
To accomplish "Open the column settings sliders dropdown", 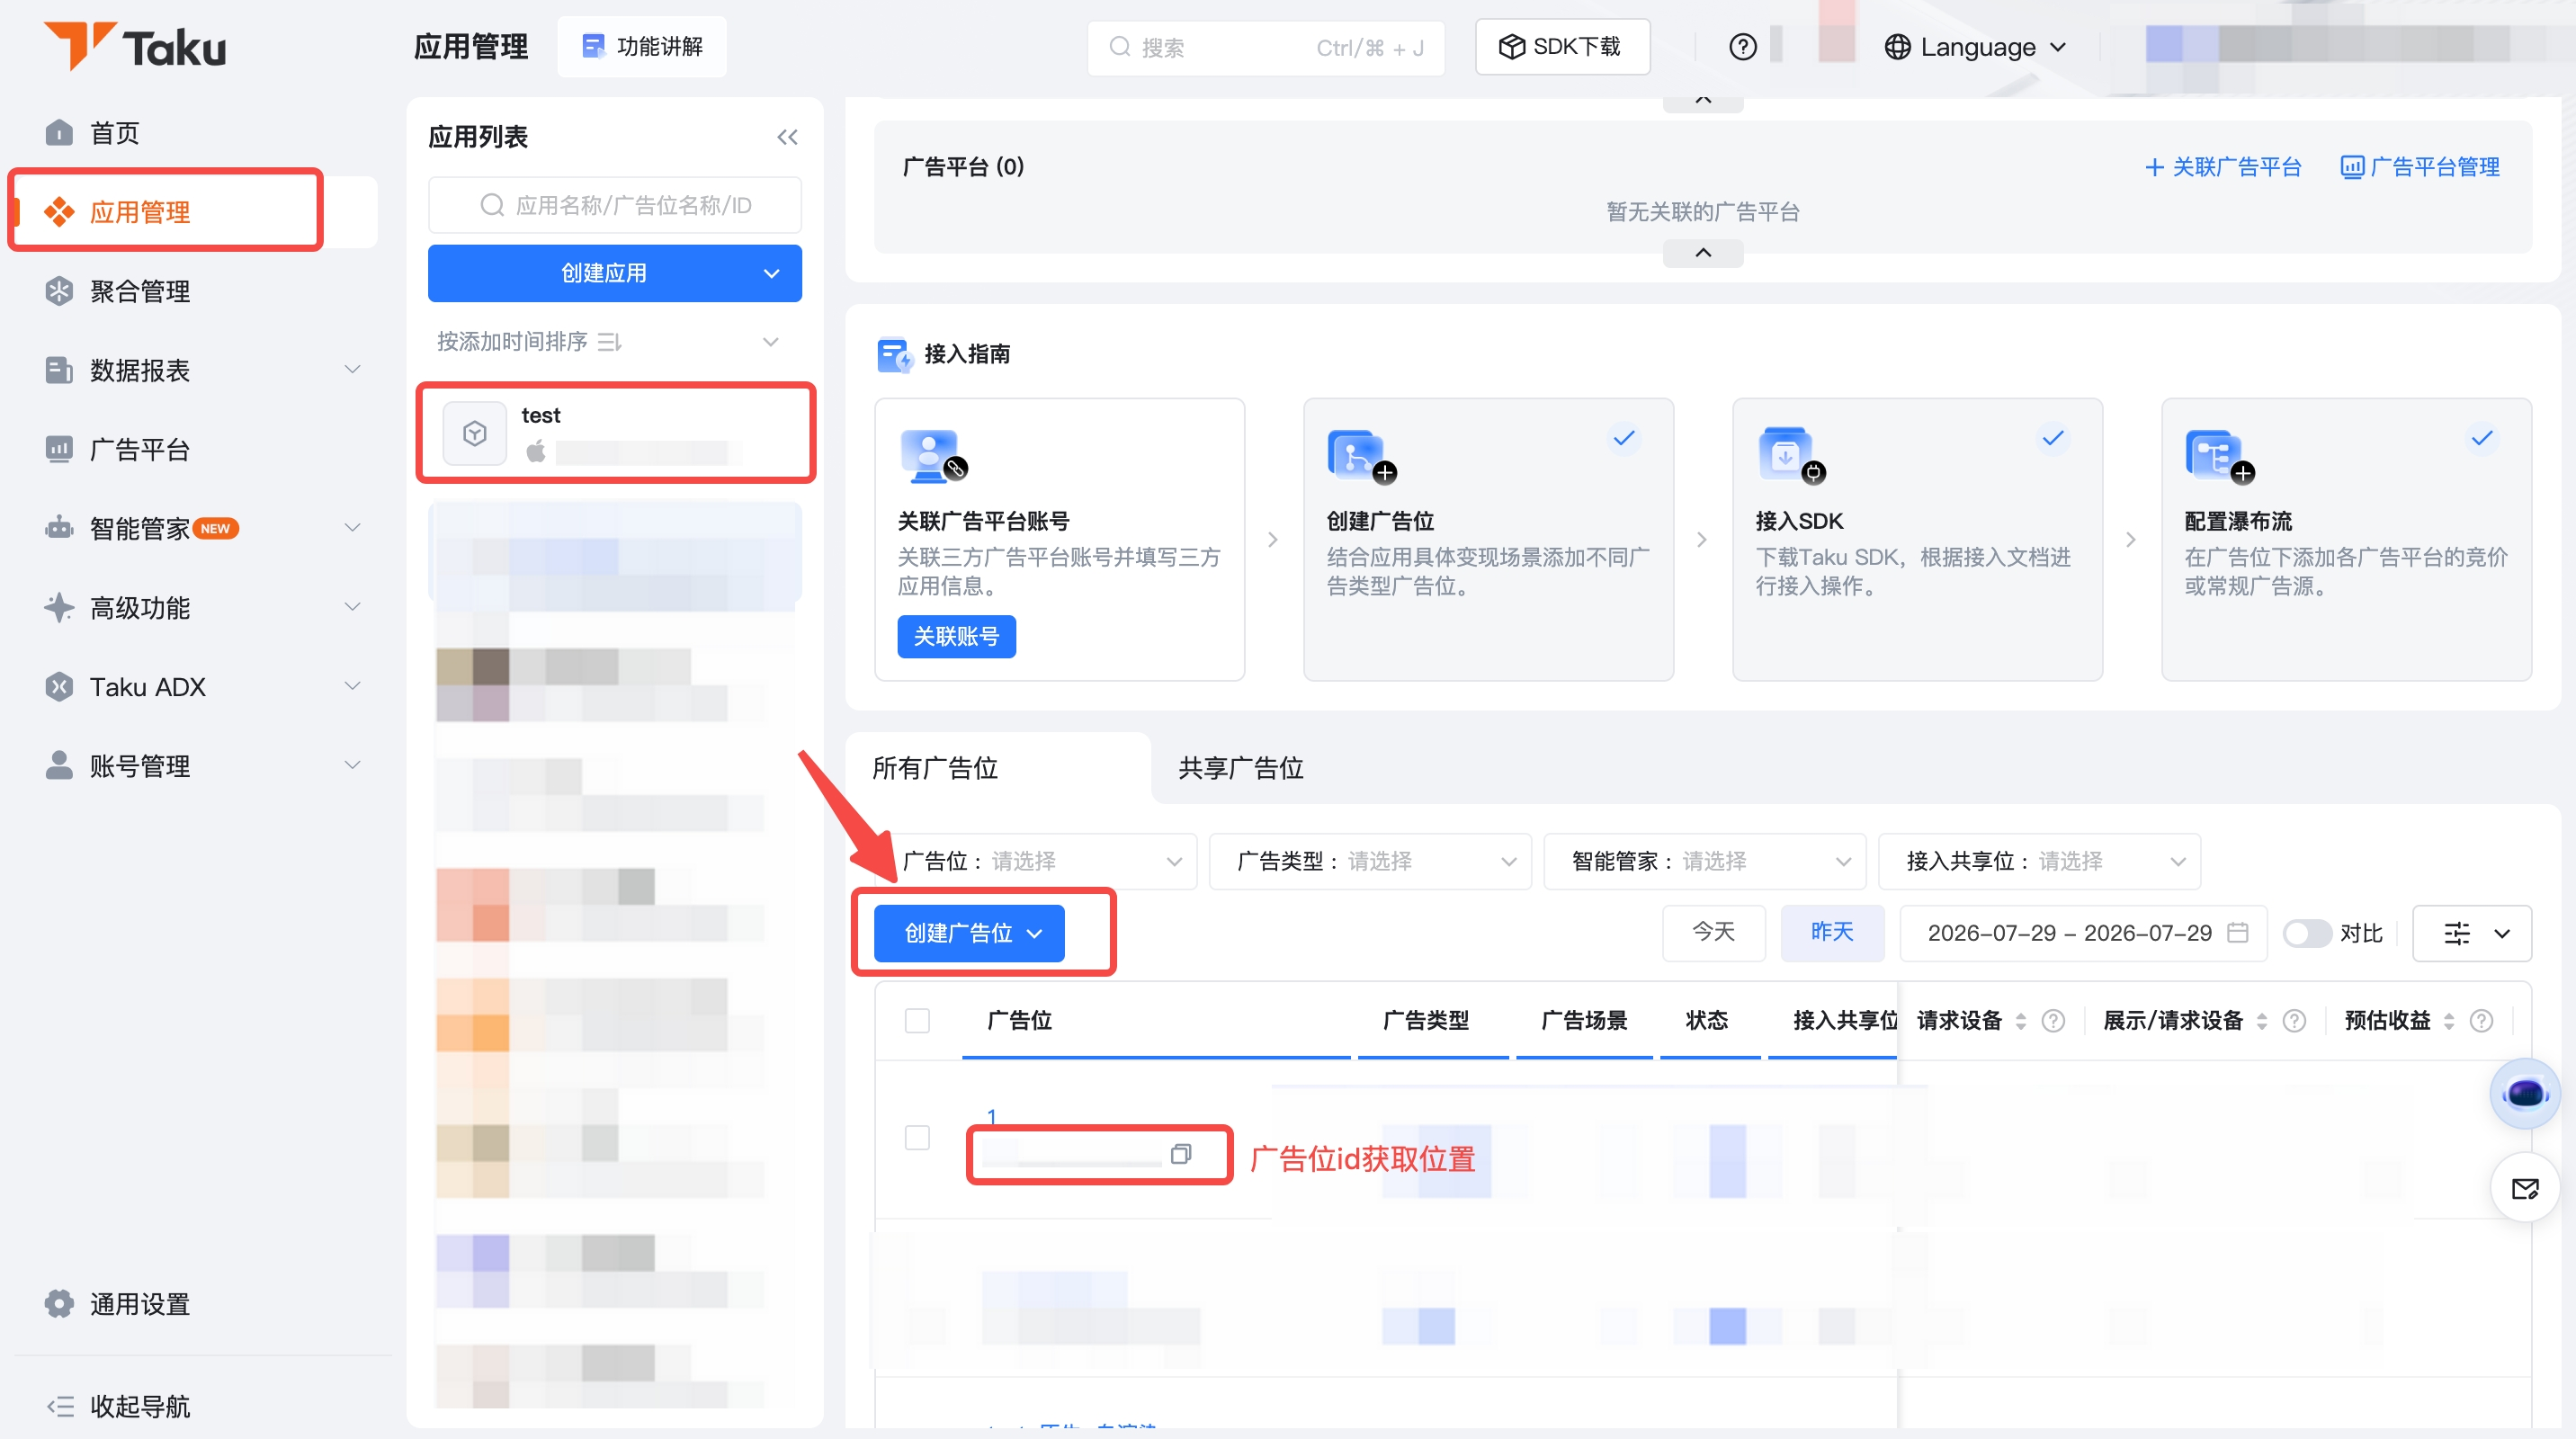I will 2472,933.
